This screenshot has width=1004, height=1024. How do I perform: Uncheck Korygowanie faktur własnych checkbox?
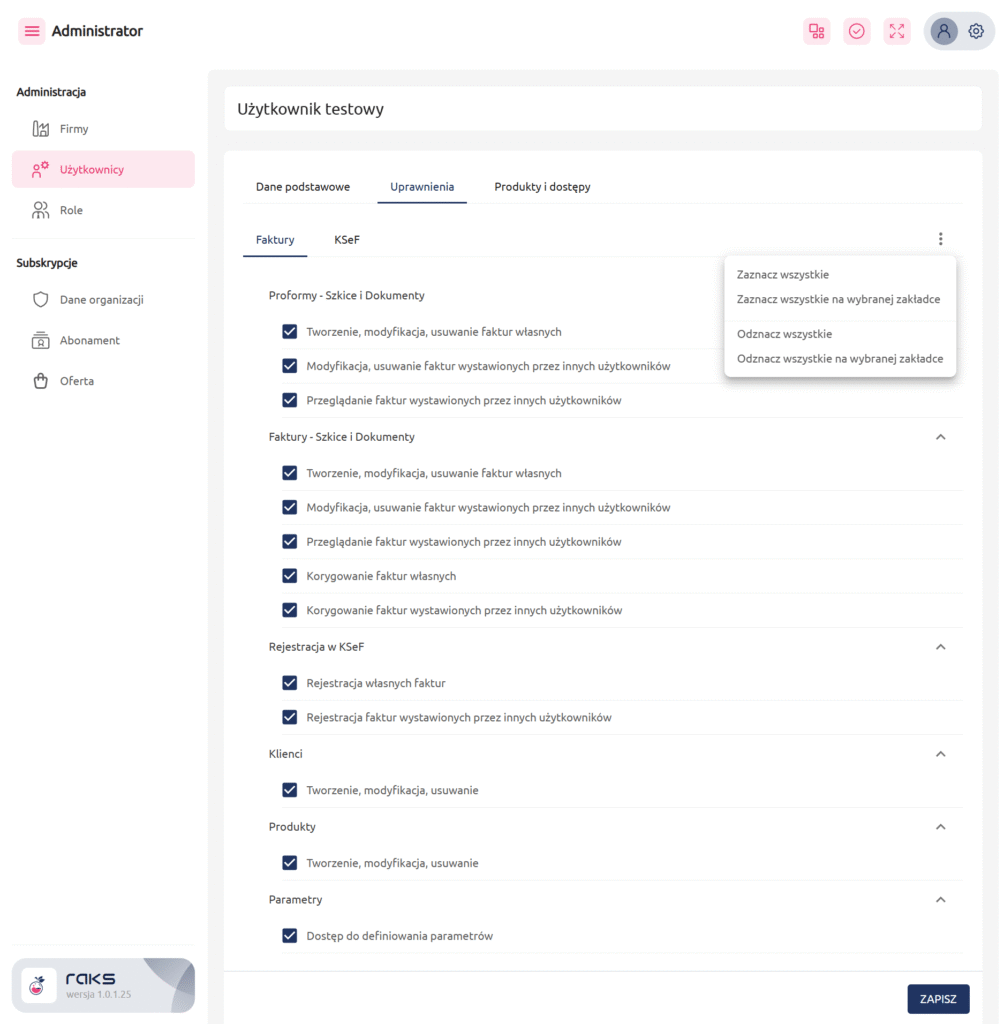pos(290,576)
